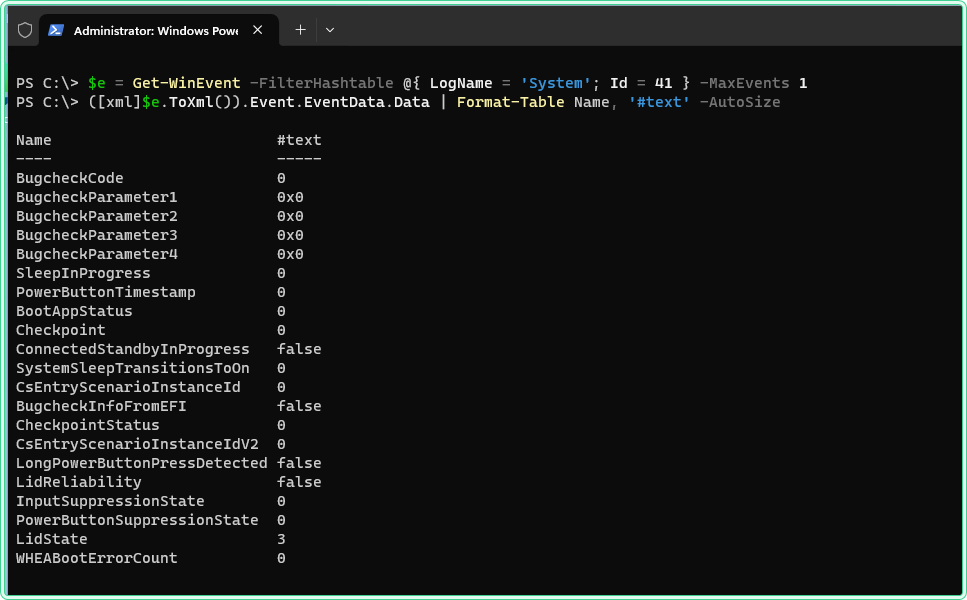This screenshot has height=600, width=967.
Task: Click the InputSuppressionState row name
Action: [110, 501]
